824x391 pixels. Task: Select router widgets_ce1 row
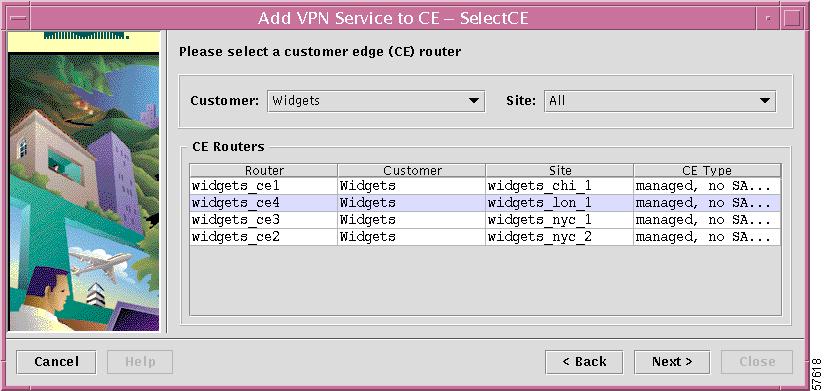coord(485,186)
